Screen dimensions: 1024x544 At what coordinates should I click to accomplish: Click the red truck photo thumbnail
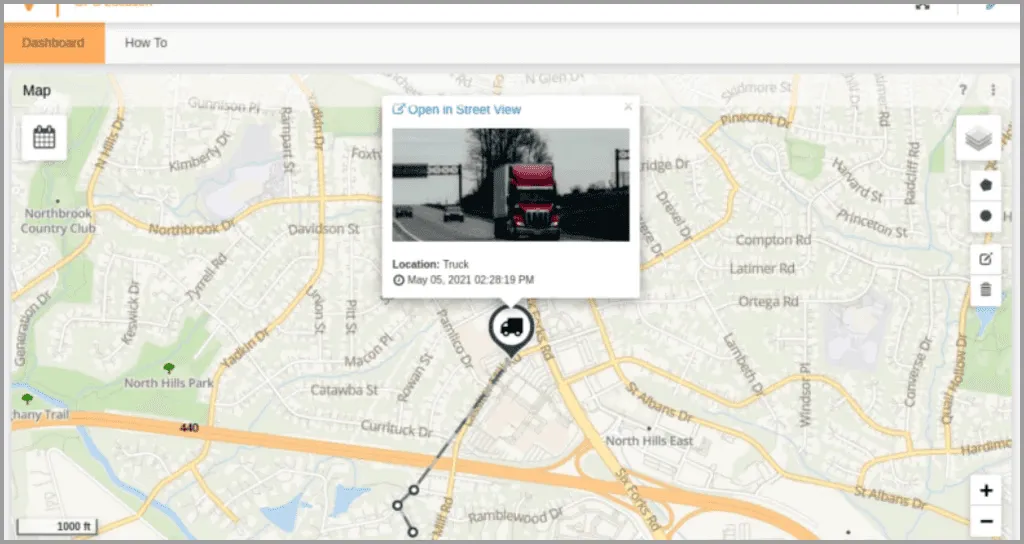coord(511,184)
